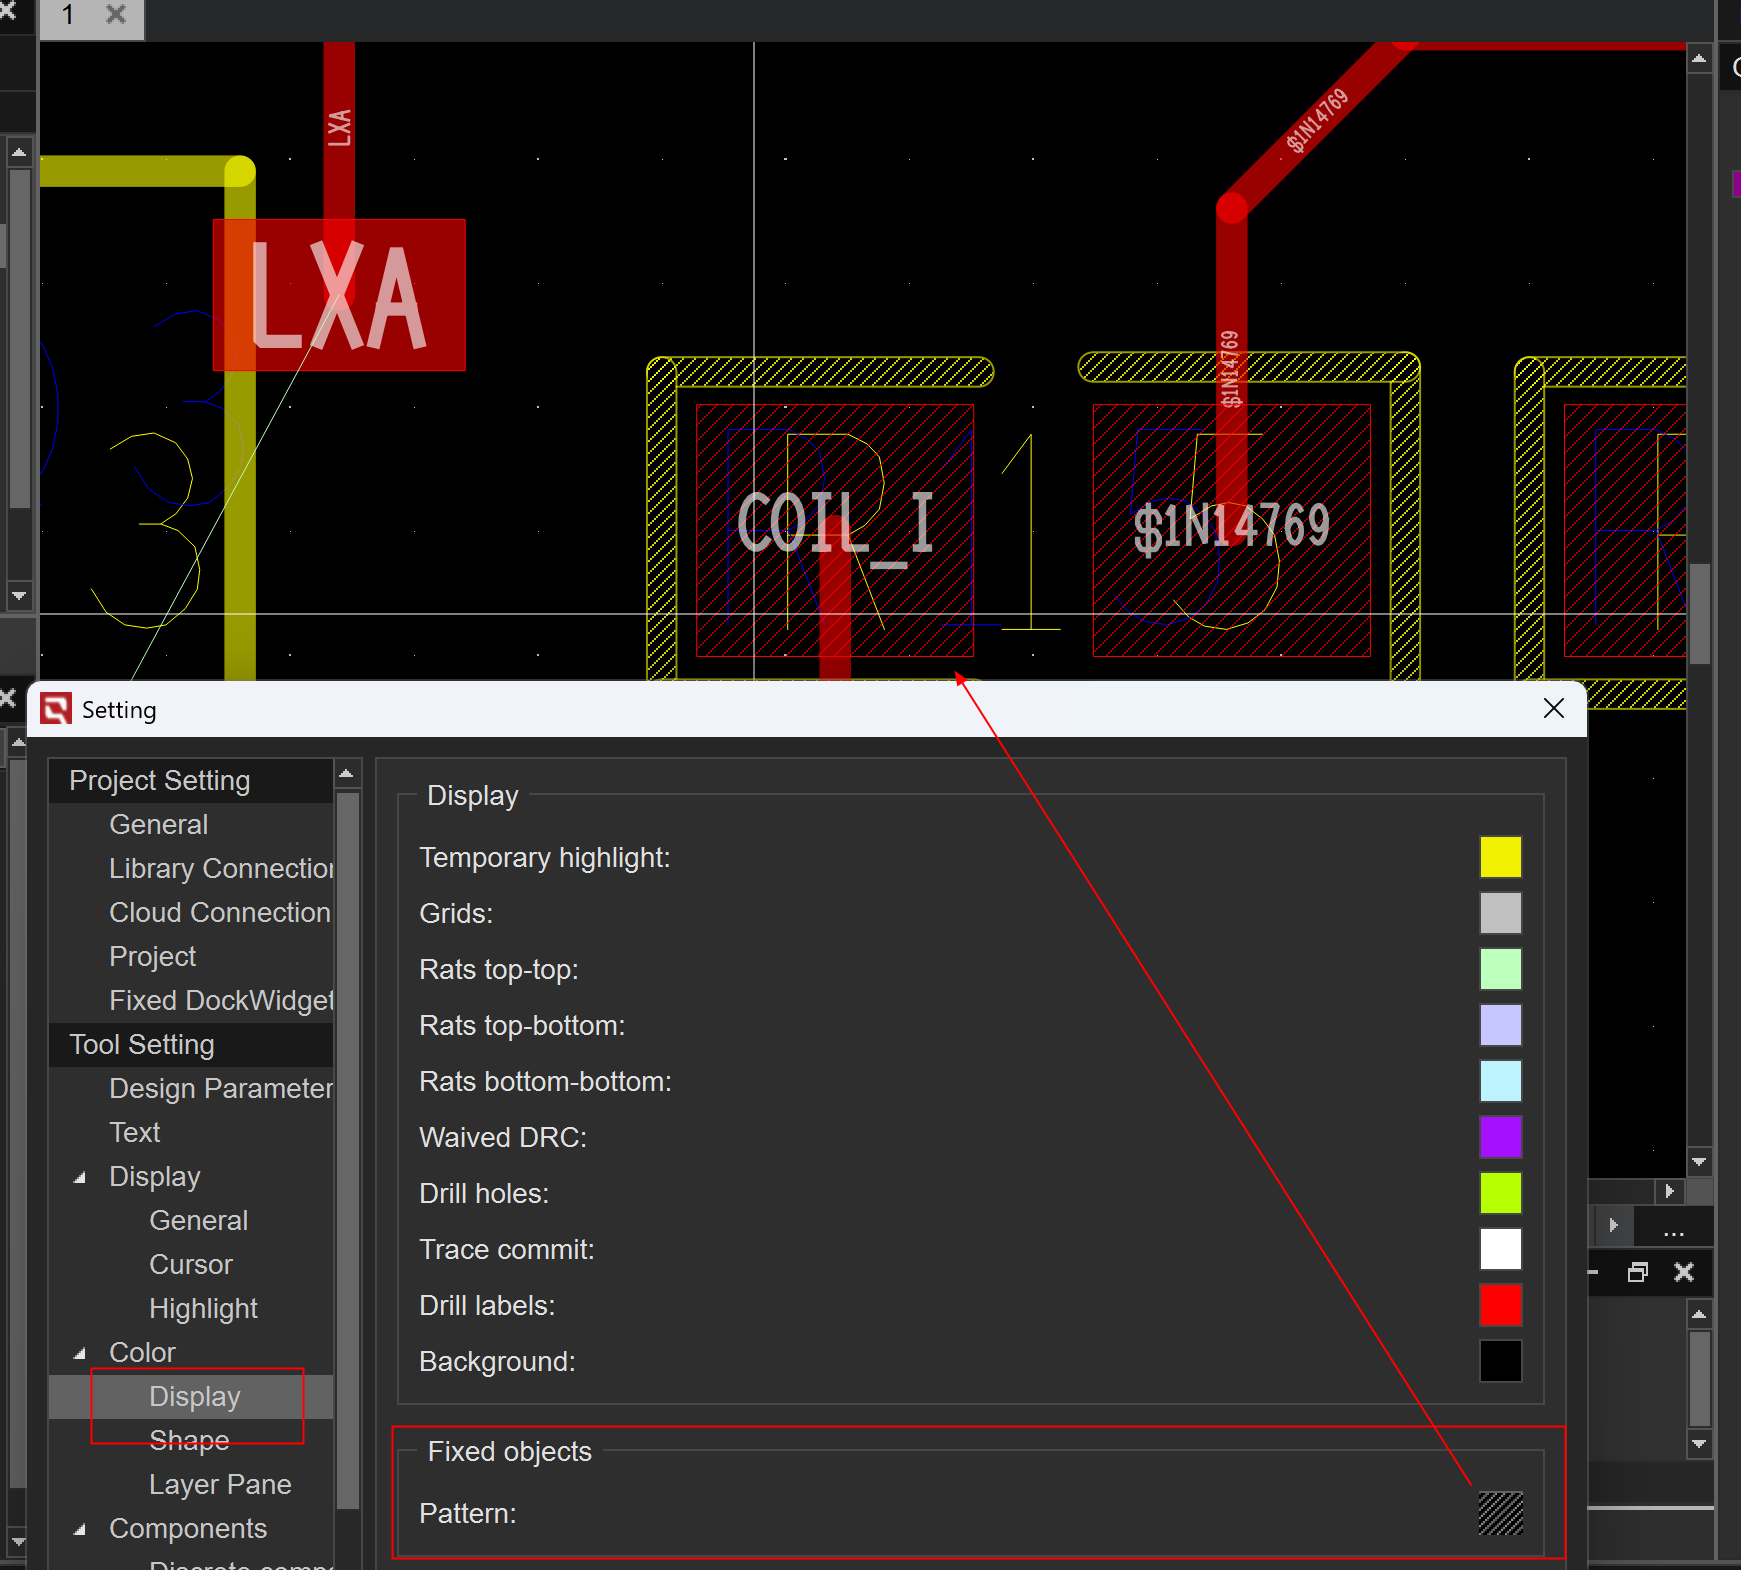Open Library Connection settings
The width and height of the screenshot is (1741, 1570).
tap(220, 868)
